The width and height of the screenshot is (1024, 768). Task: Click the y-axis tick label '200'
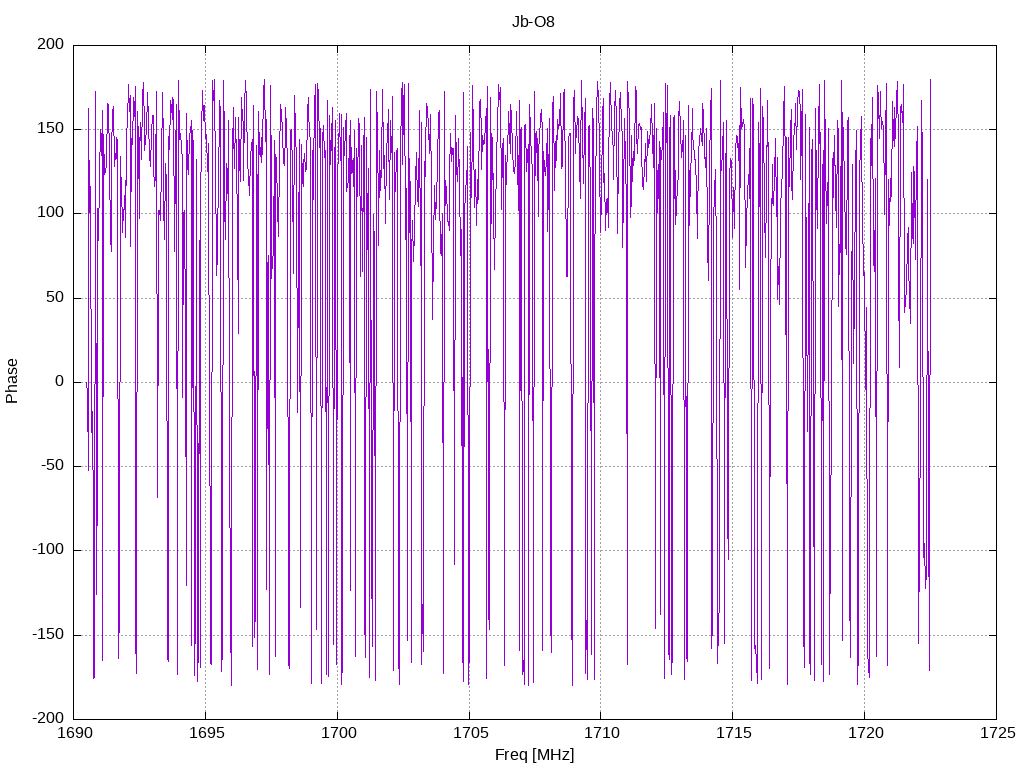[51, 44]
